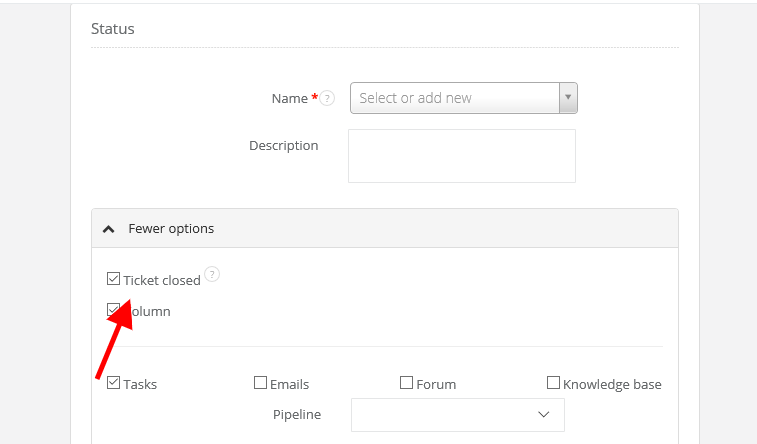Click the up chevron icon beside Fewer options
Viewport: 757px width, 444px height.
(x=109, y=229)
